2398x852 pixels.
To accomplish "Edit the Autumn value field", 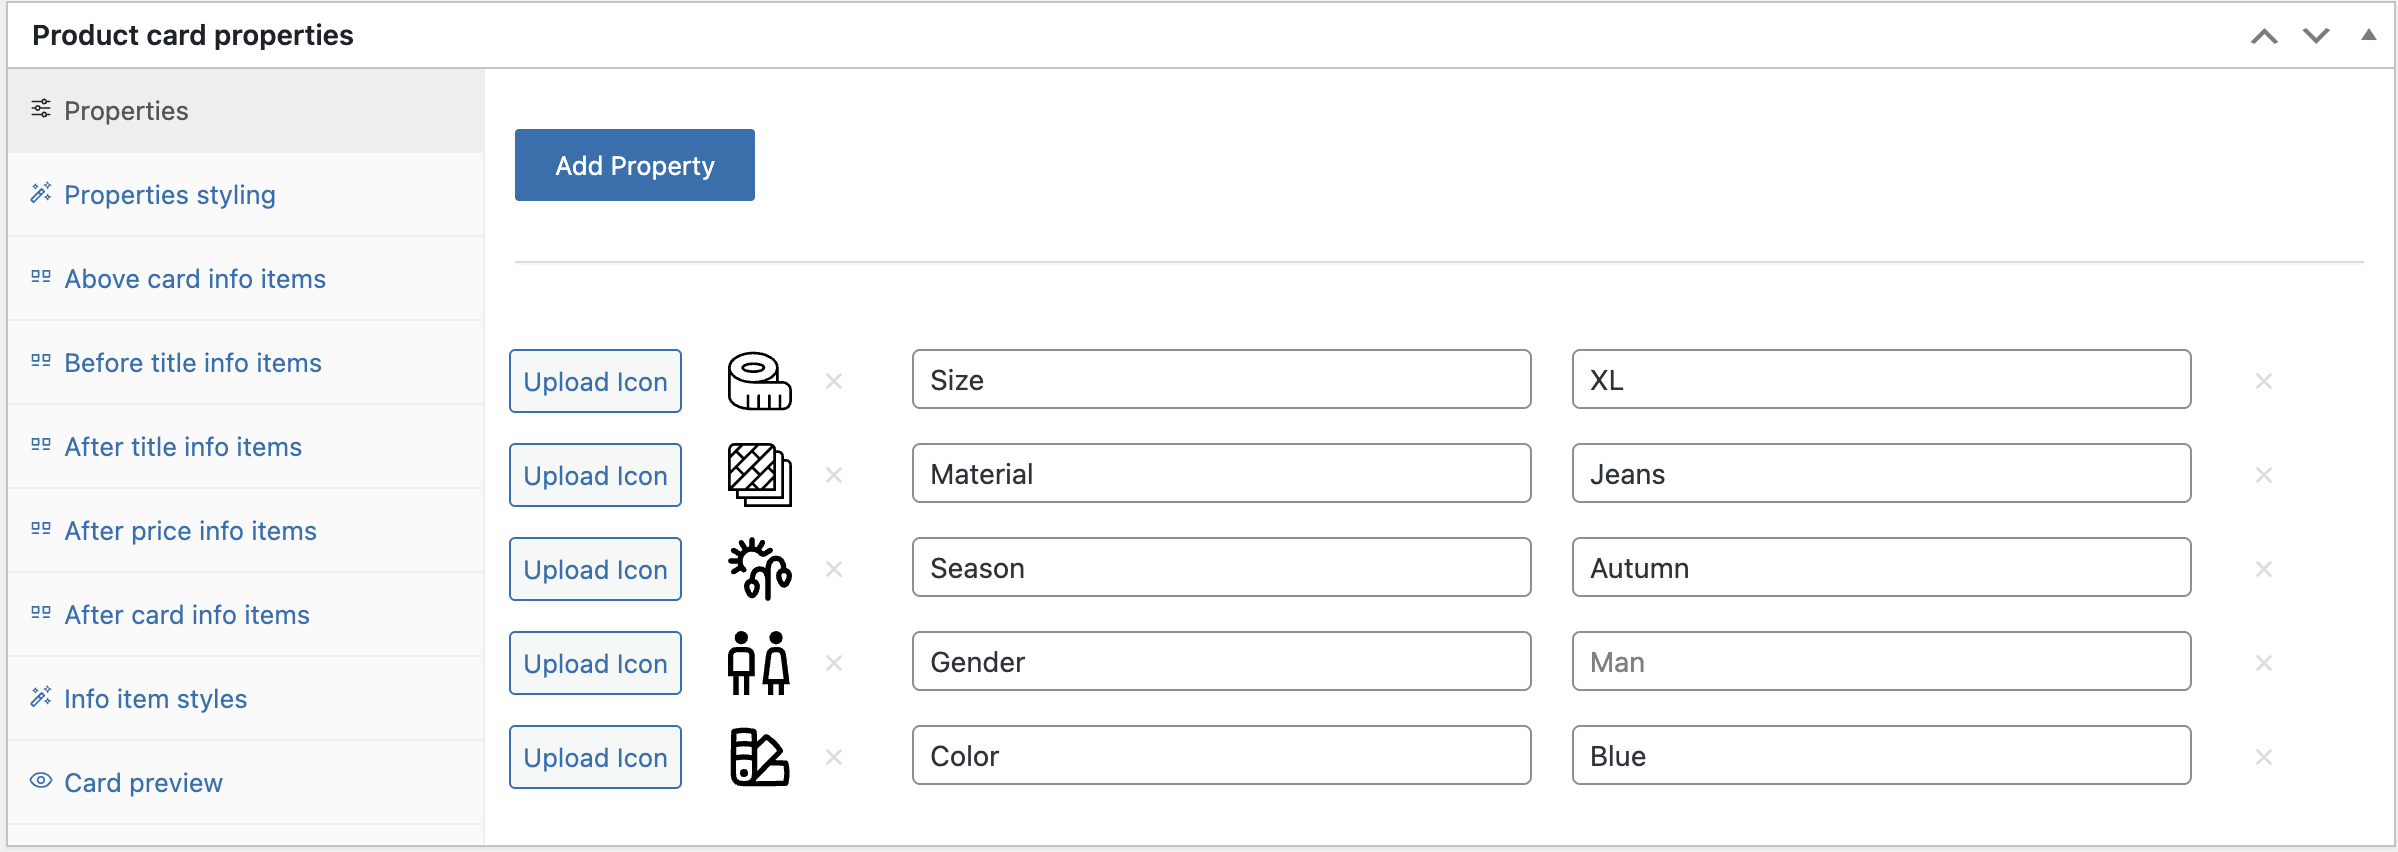I will (1881, 567).
